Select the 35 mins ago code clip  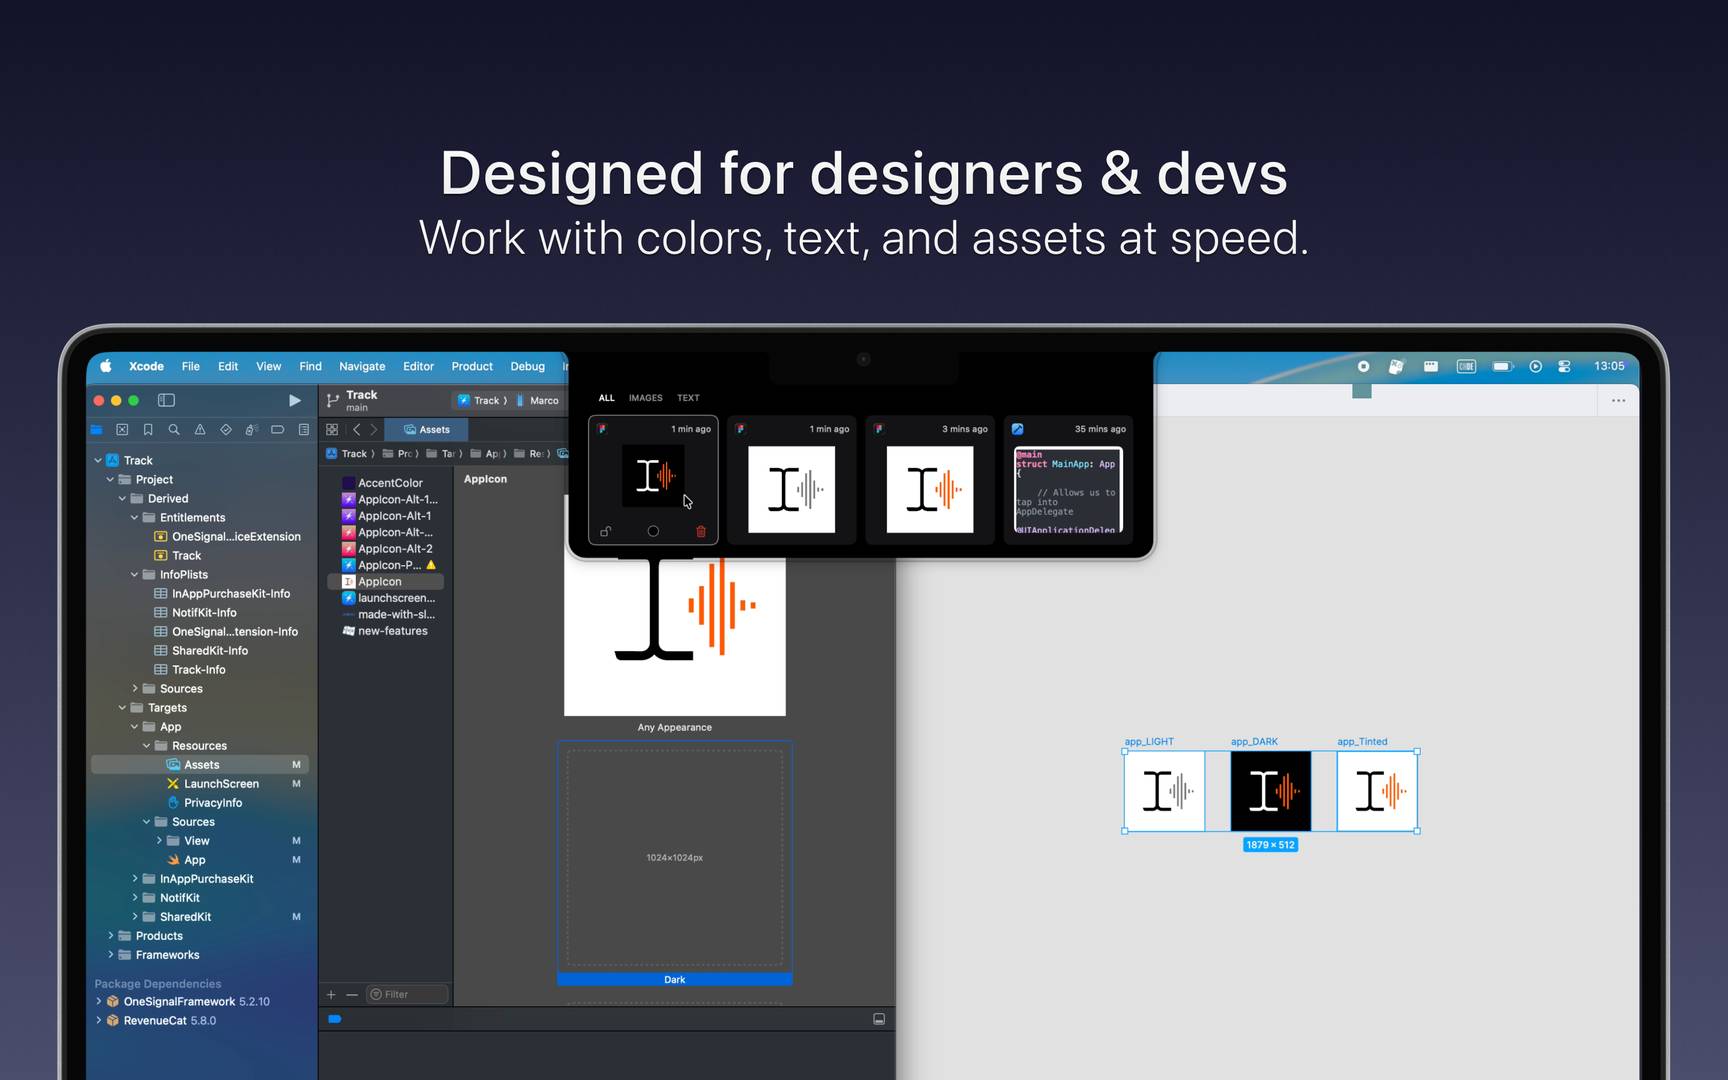click(1068, 480)
